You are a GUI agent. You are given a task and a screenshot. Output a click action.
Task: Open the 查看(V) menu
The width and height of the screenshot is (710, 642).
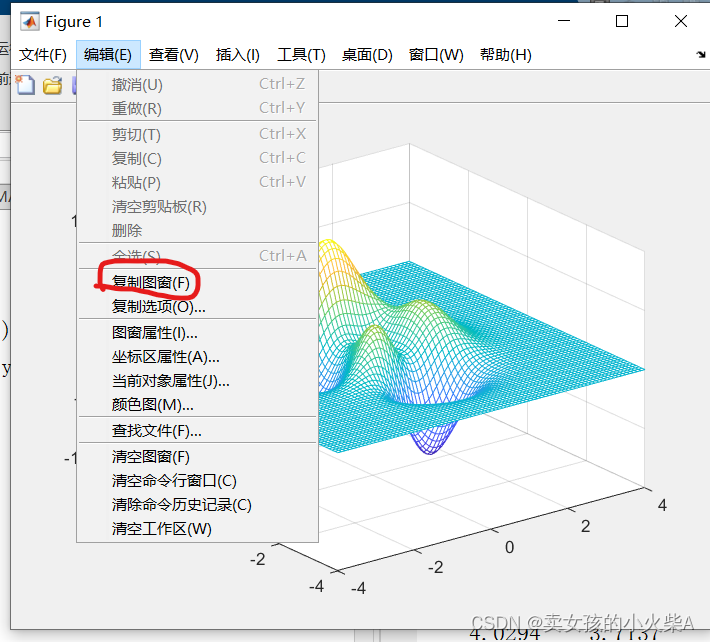(173, 55)
